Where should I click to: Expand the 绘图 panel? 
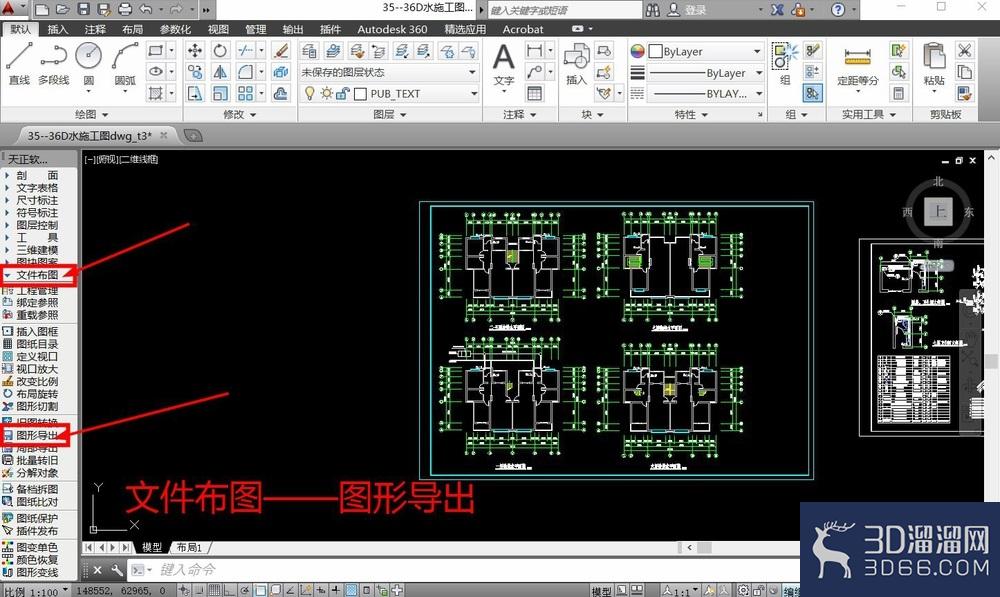[92, 114]
